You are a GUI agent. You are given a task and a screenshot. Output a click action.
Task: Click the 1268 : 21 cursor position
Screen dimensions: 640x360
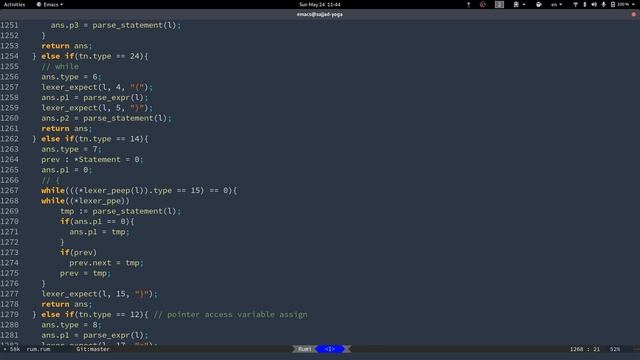585,349
